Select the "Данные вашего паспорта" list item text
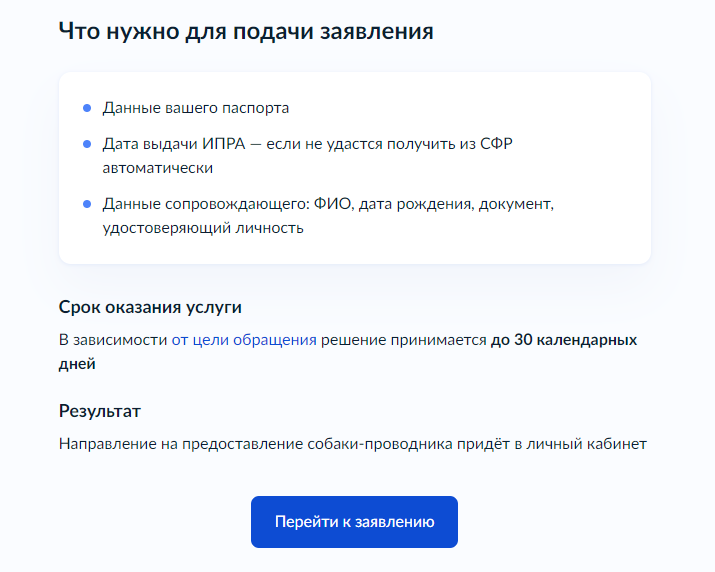715x572 pixels. [196, 108]
